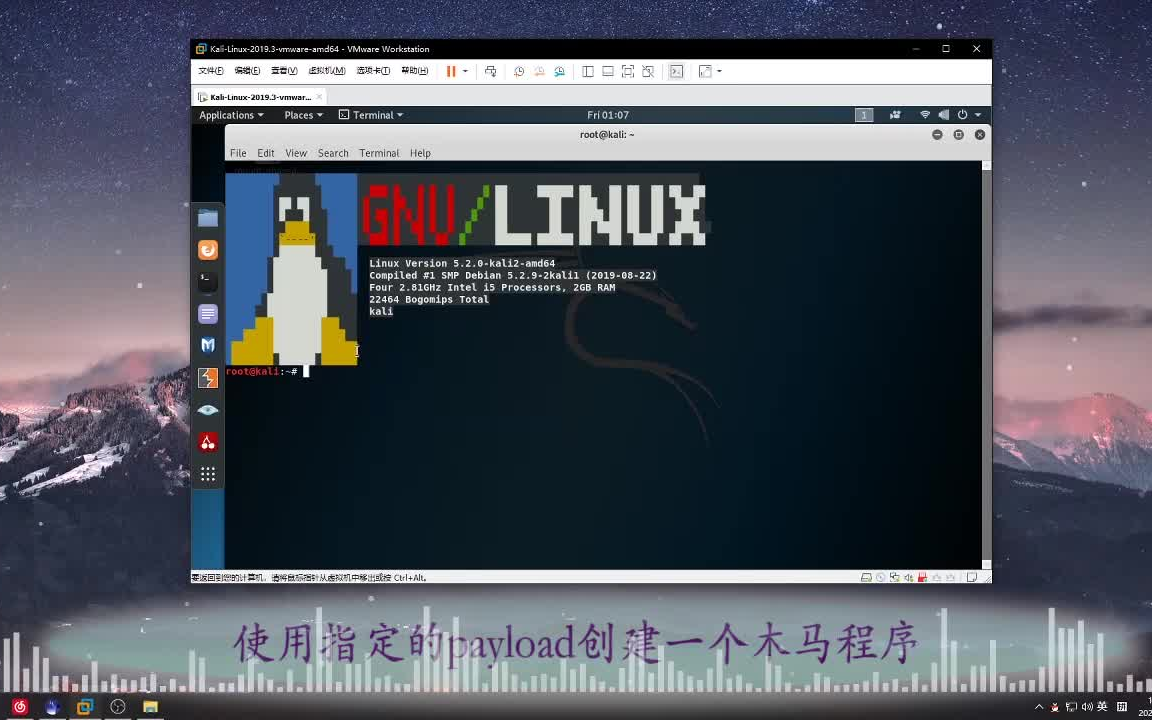Toggle the VMware library panel visibility
The width and height of the screenshot is (1152, 720).
click(x=588, y=70)
